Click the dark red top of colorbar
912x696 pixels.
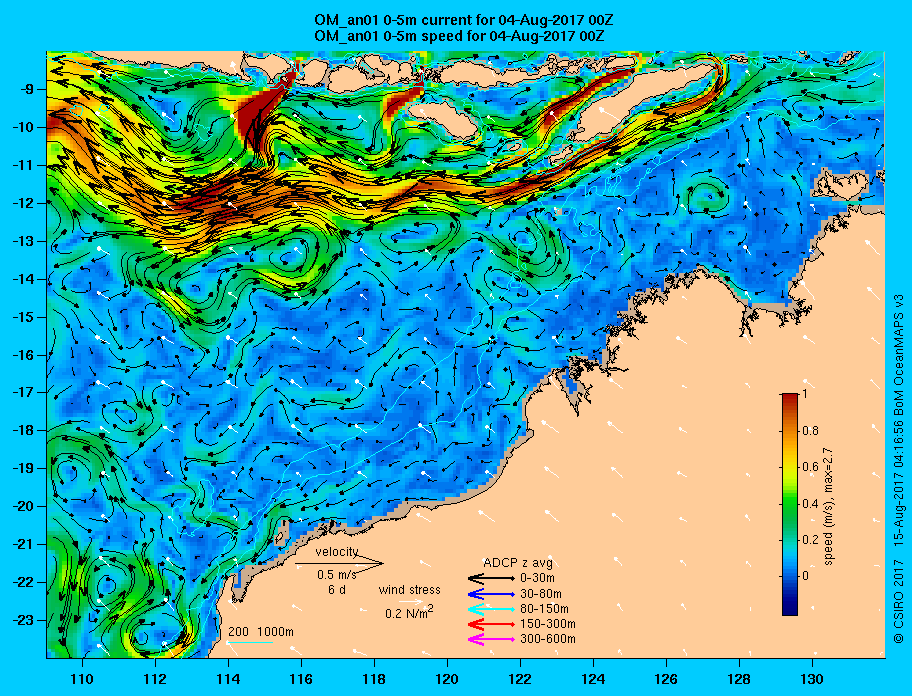pos(790,398)
